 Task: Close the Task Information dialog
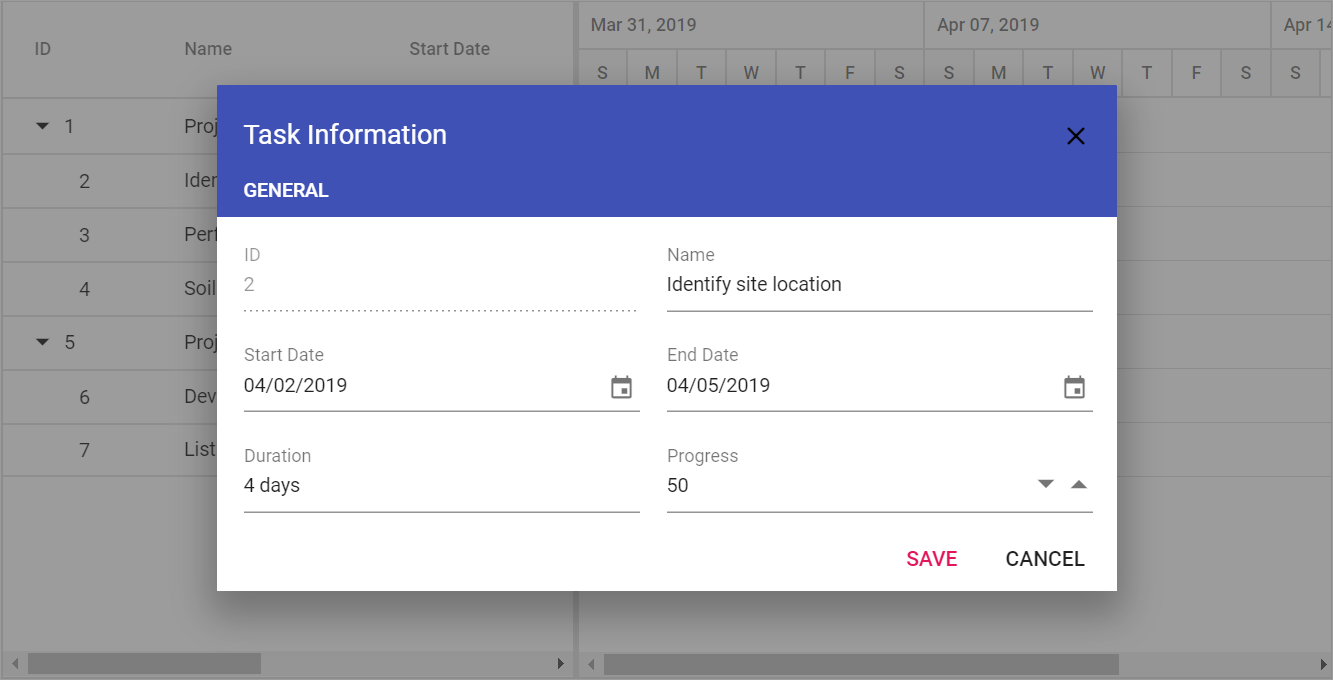[x=1076, y=136]
